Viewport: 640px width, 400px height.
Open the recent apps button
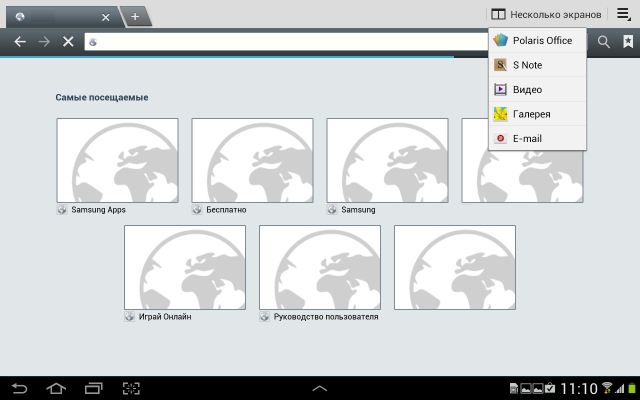coord(93,388)
